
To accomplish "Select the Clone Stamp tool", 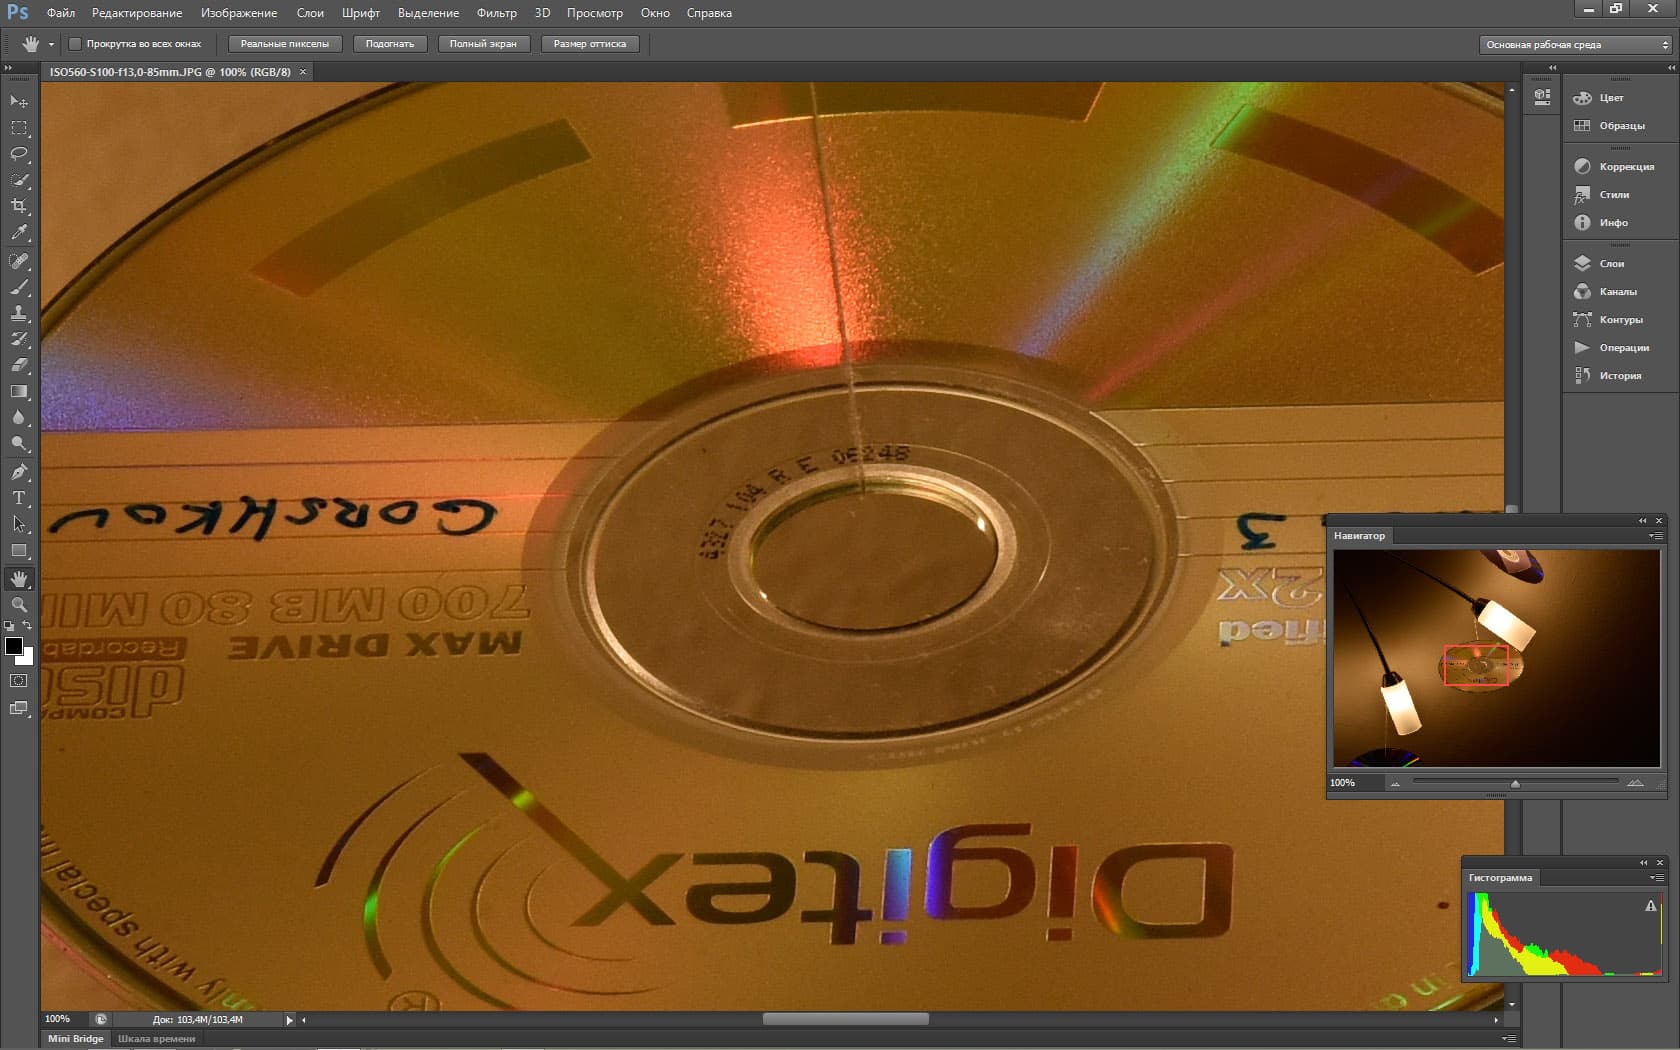I will click(x=19, y=313).
